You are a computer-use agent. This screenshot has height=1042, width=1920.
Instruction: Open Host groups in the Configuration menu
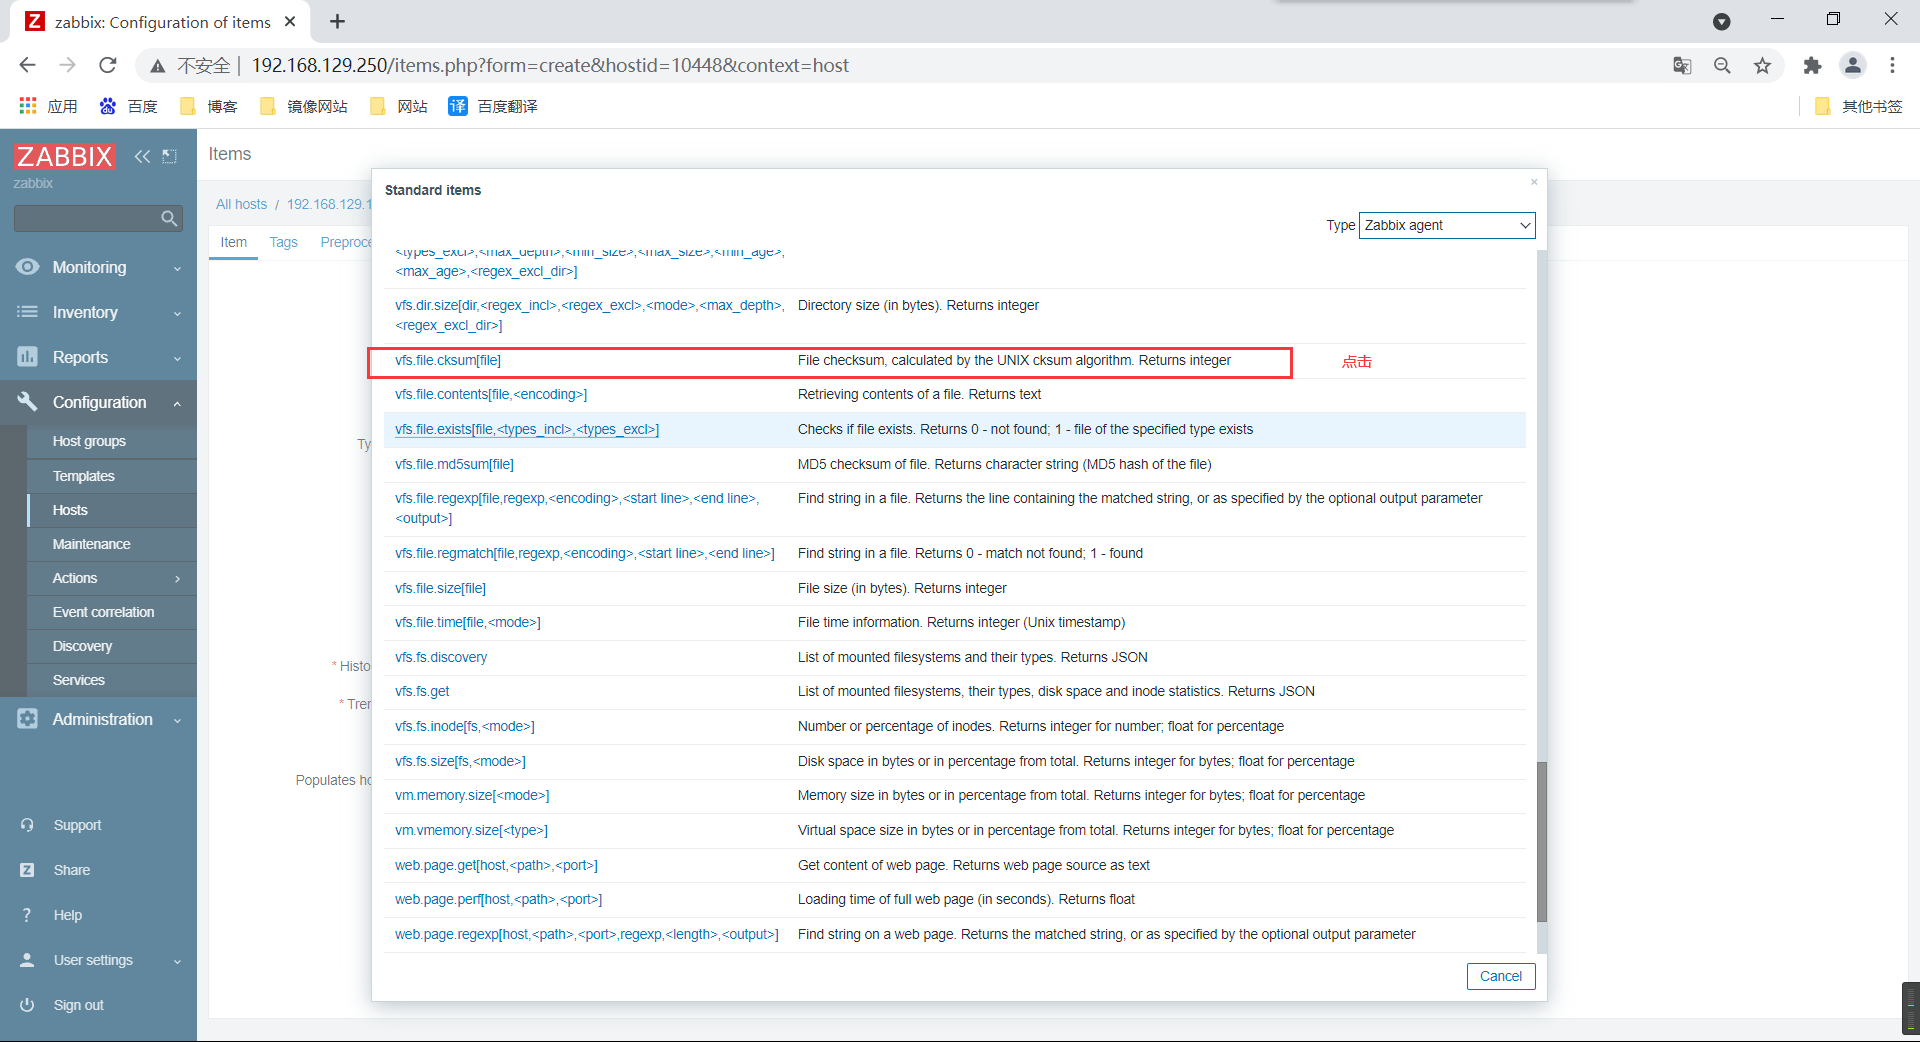(89, 441)
